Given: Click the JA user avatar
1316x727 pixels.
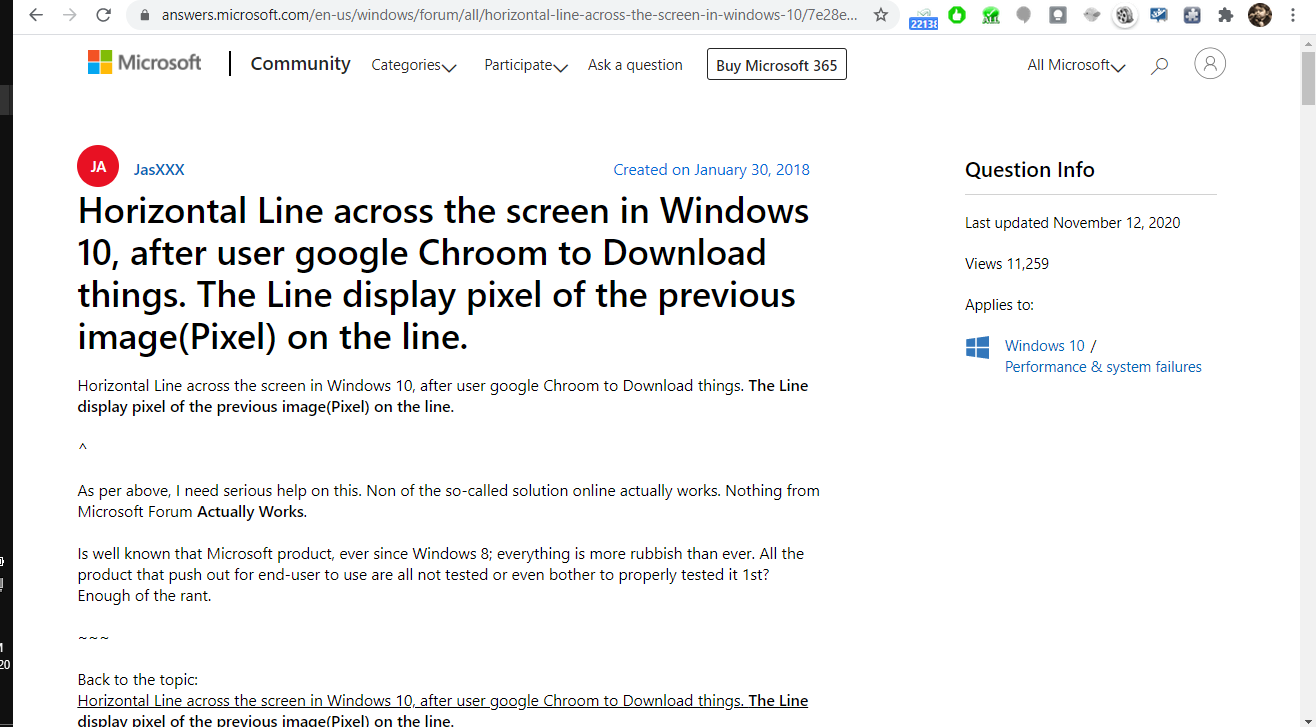Looking at the screenshot, I should [x=98, y=167].
